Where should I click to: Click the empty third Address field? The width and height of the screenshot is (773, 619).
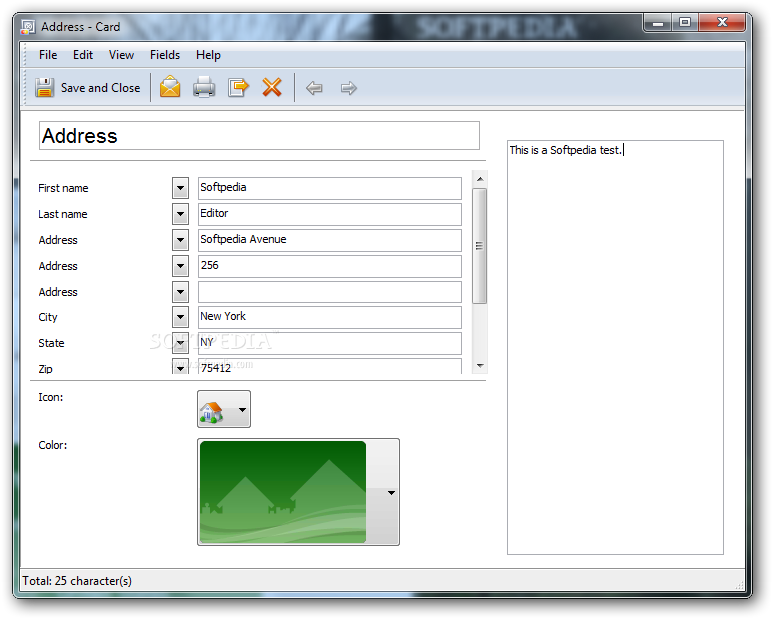tap(330, 292)
